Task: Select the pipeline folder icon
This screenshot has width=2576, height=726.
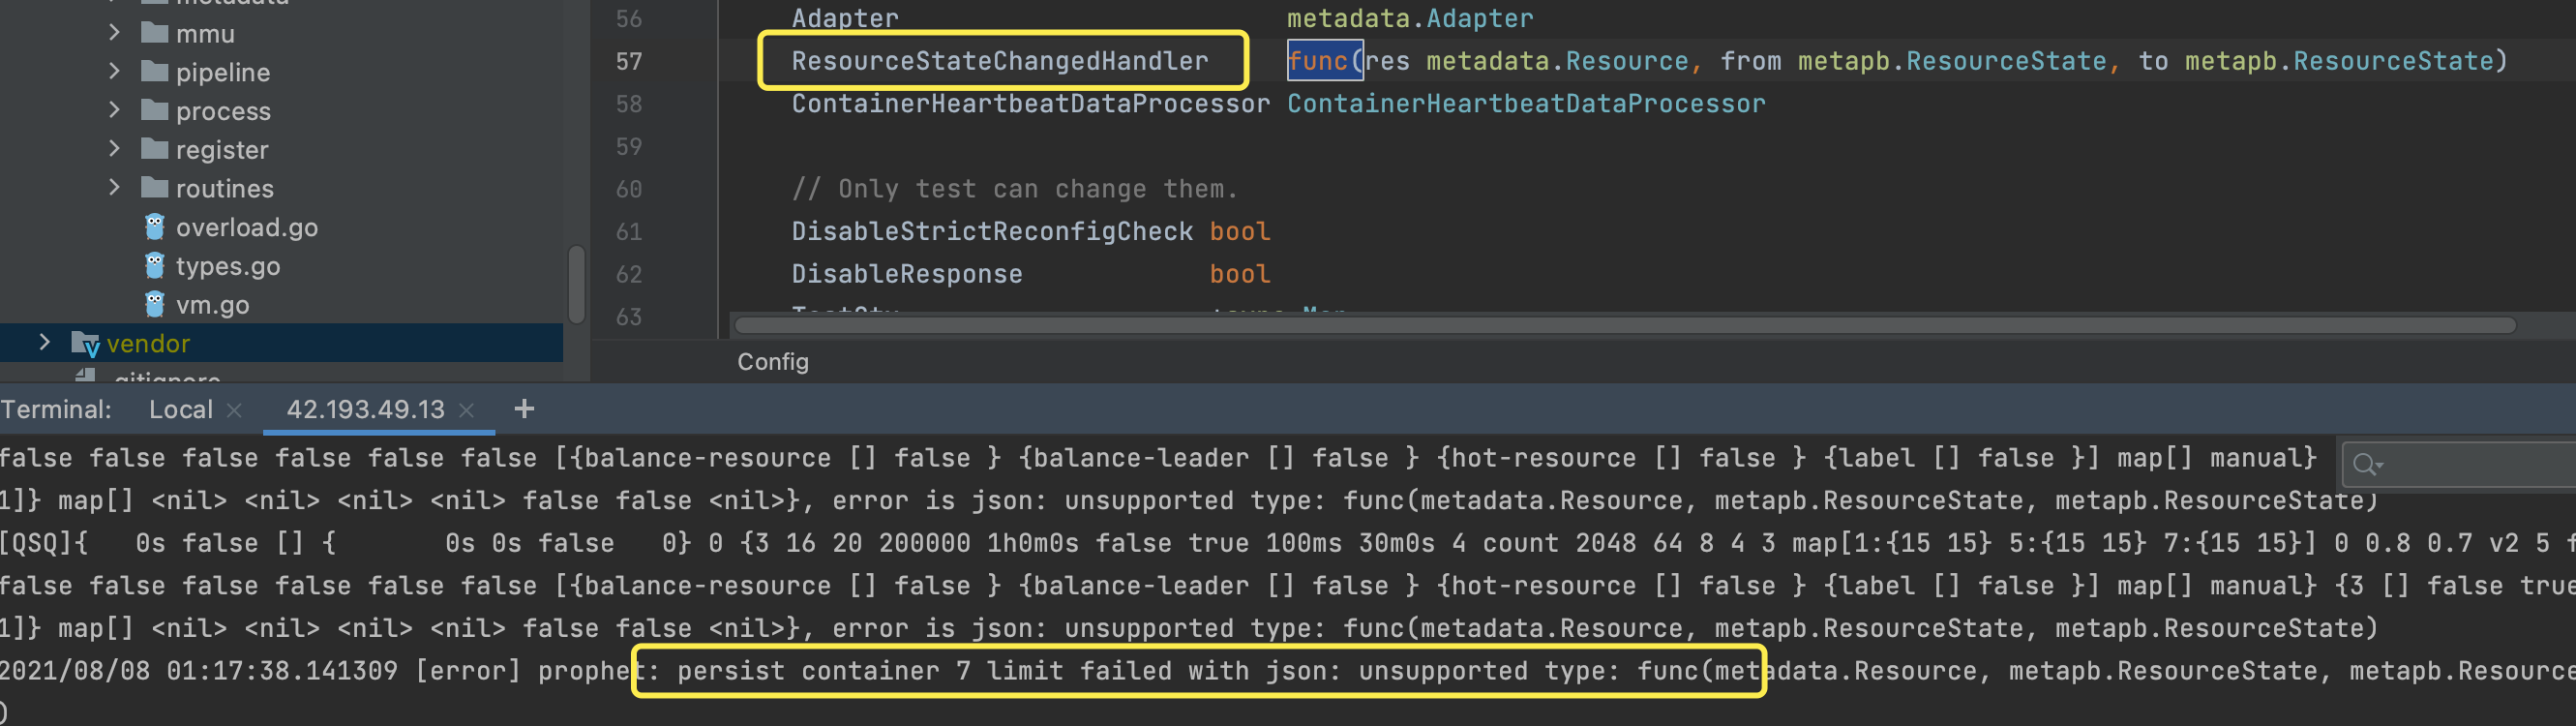Action: point(156,71)
